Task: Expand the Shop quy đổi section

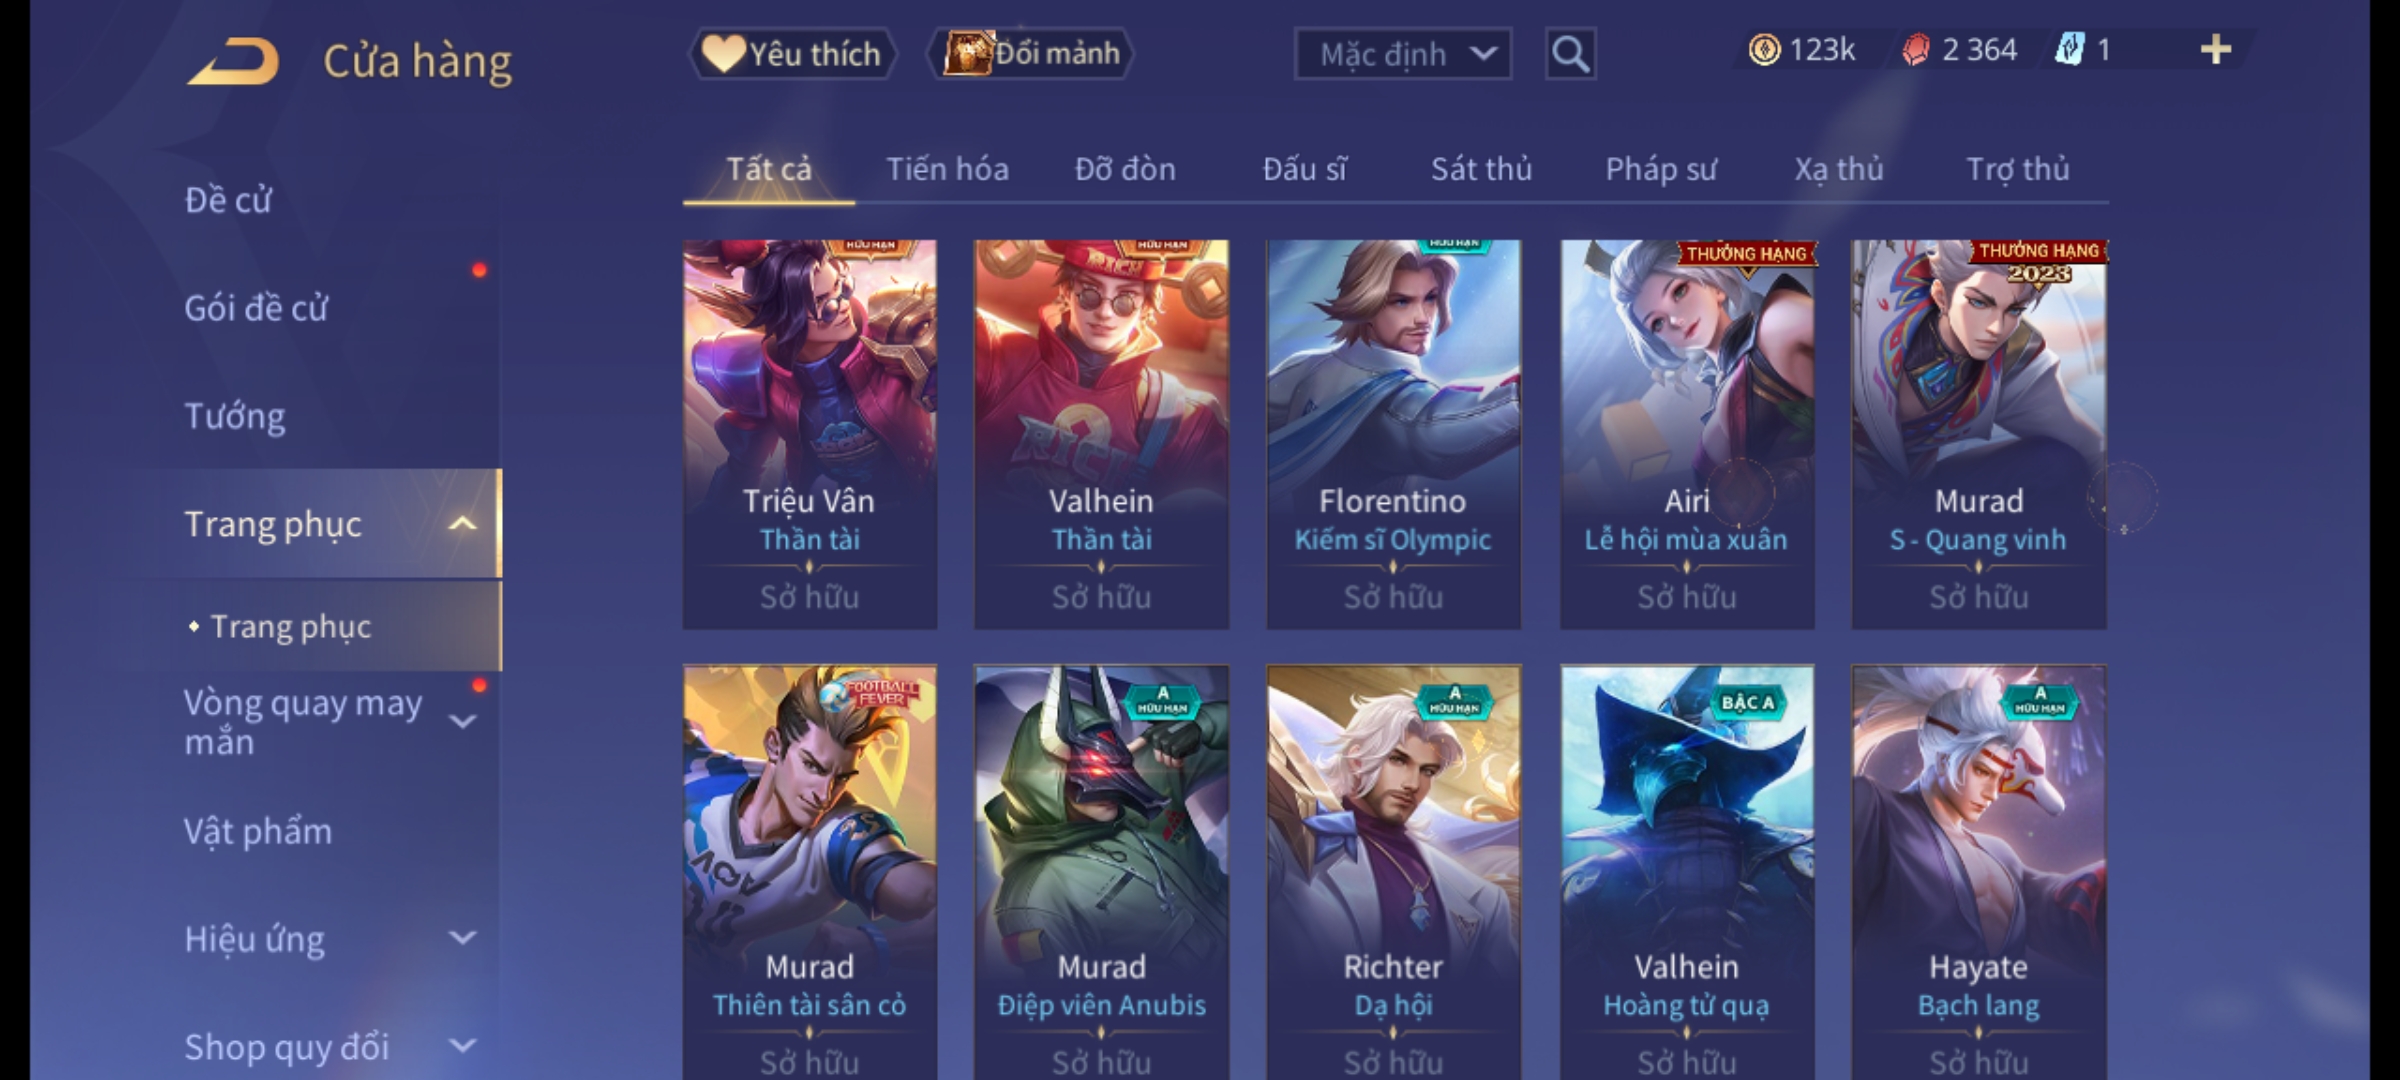Action: 462,1046
